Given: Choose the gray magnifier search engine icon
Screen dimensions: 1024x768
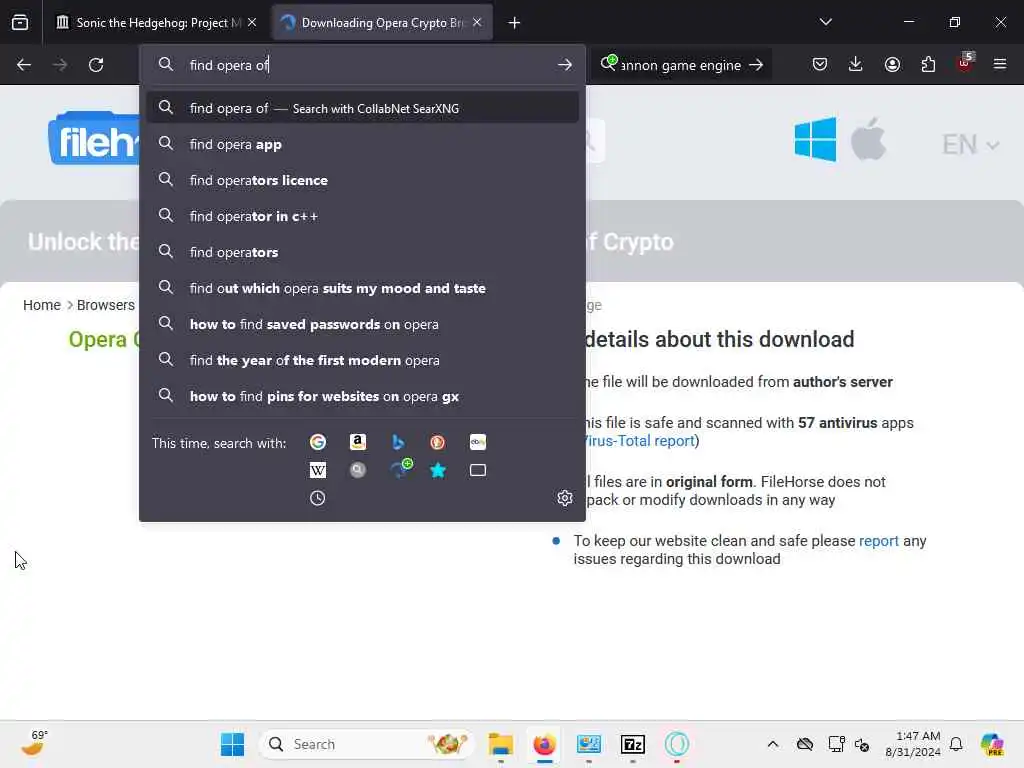Looking at the screenshot, I should (x=357, y=470).
